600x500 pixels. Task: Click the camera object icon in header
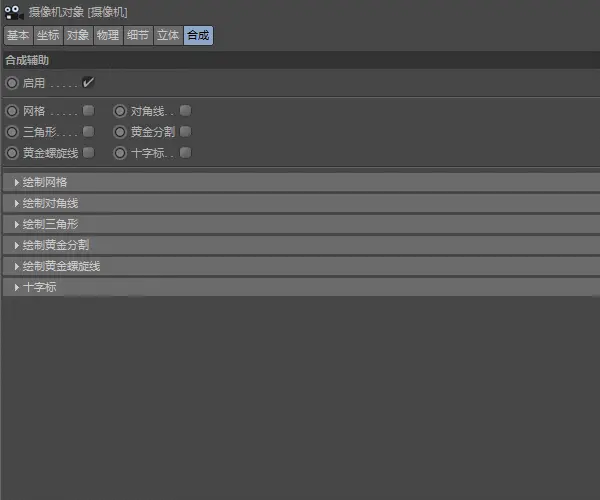pyautogui.click(x=14, y=11)
